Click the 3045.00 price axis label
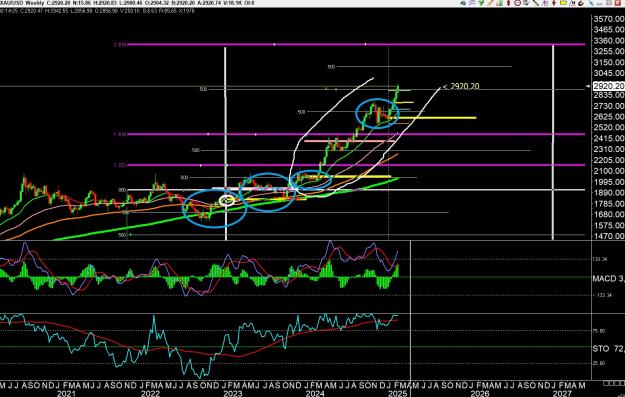This screenshot has height=397, width=625. point(609,73)
